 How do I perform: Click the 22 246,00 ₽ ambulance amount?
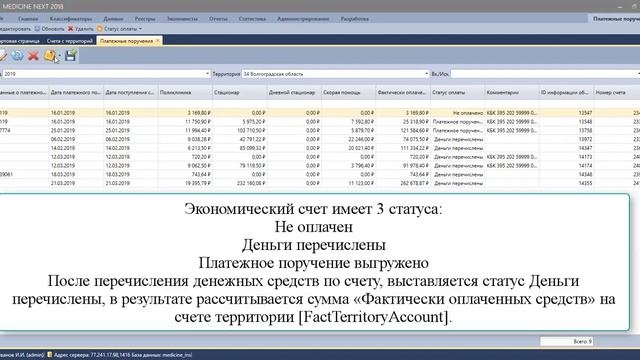(x=361, y=139)
